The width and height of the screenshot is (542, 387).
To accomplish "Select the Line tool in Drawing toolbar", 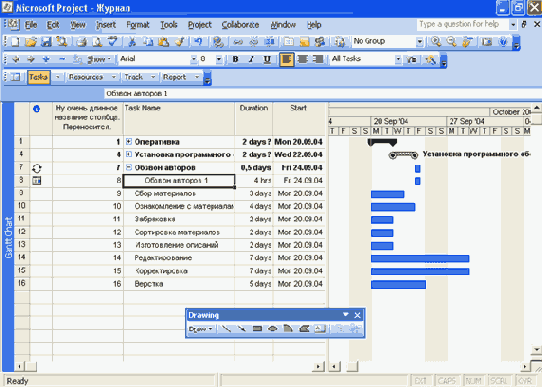I will [x=226, y=329].
